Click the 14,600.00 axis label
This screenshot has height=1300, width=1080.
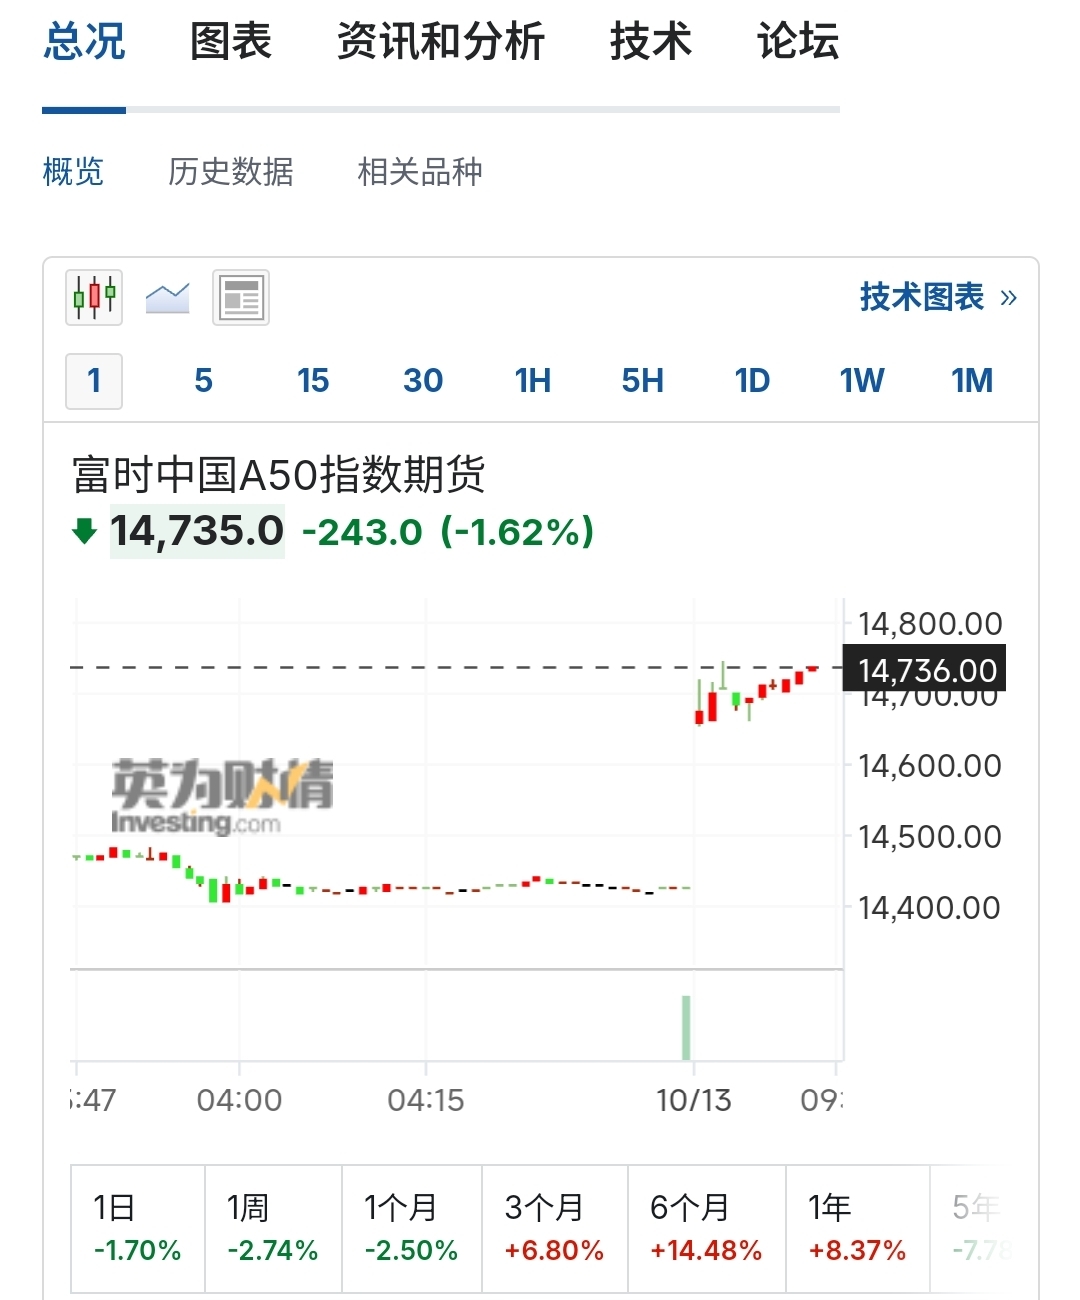[x=930, y=766]
